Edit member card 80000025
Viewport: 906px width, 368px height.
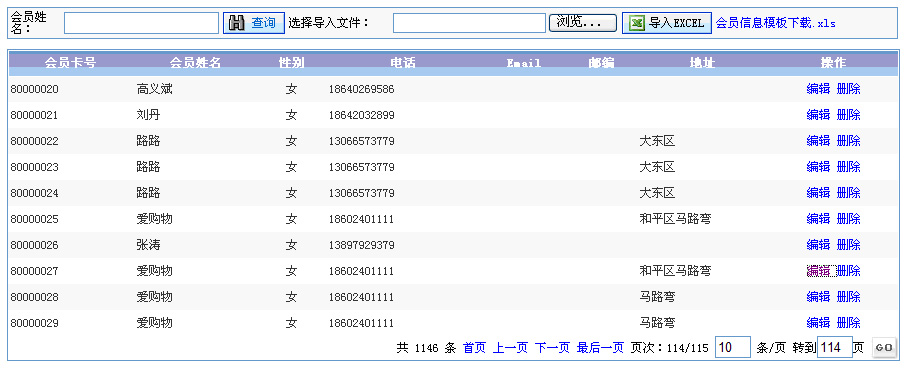tap(818, 219)
